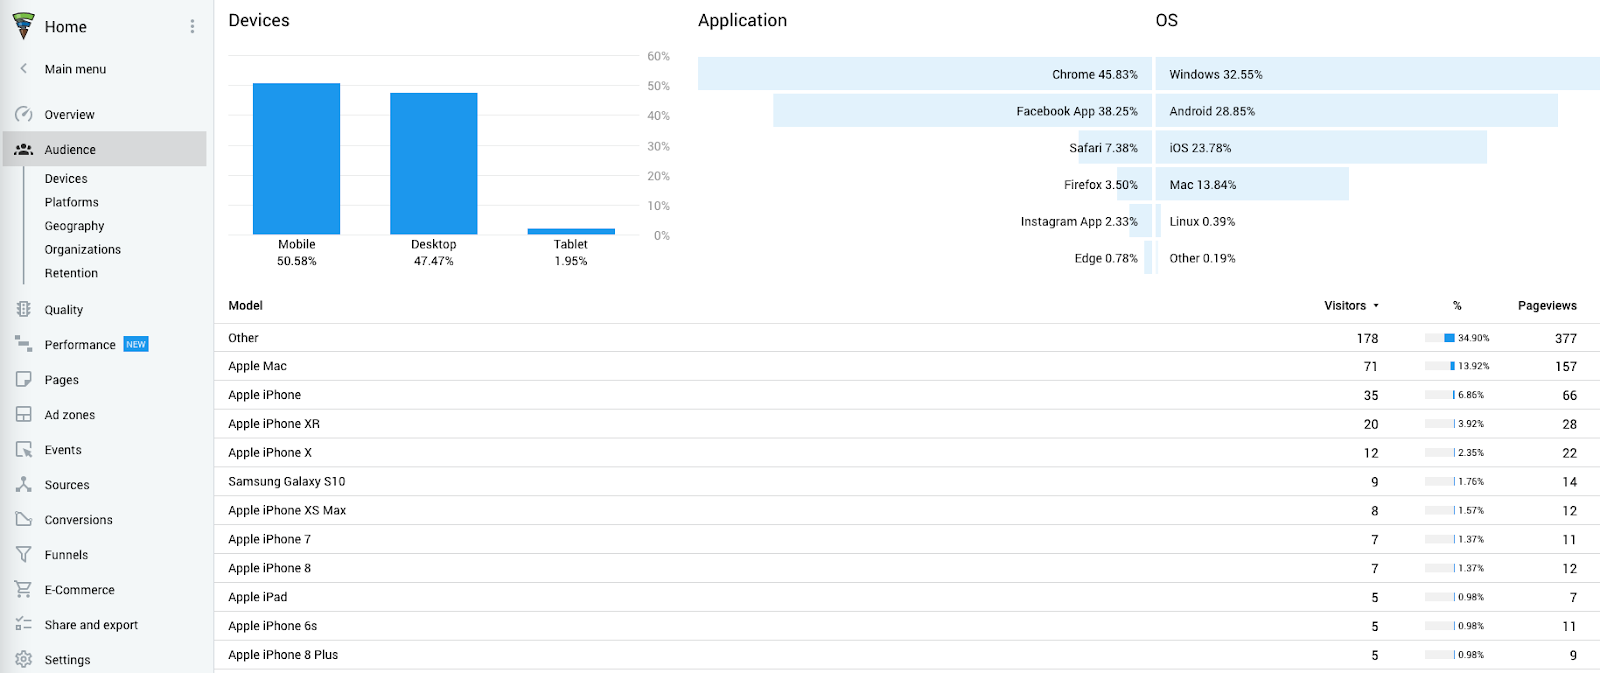Click the Tablet bar in Devices chart
1600x673 pixels.
tap(571, 232)
